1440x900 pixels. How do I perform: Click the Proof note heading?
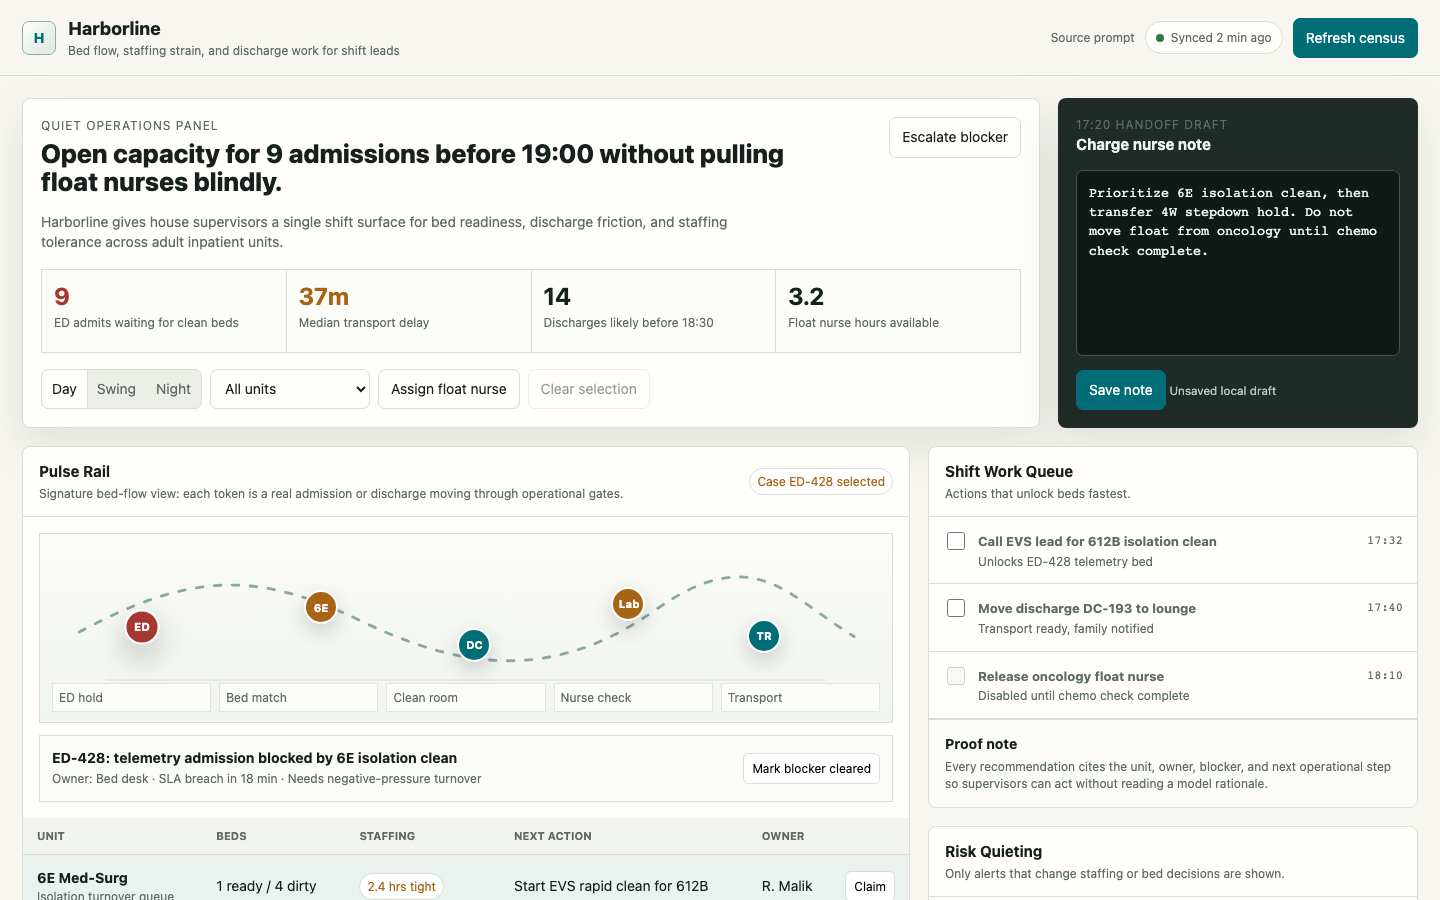pos(981,744)
